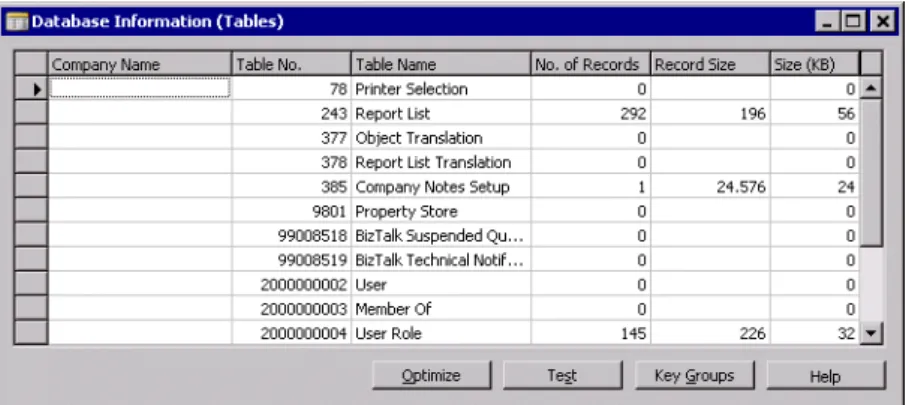This screenshot has width=909, height=405.
Task: Select the Table No. column header
Action: [x=292, y=64]
